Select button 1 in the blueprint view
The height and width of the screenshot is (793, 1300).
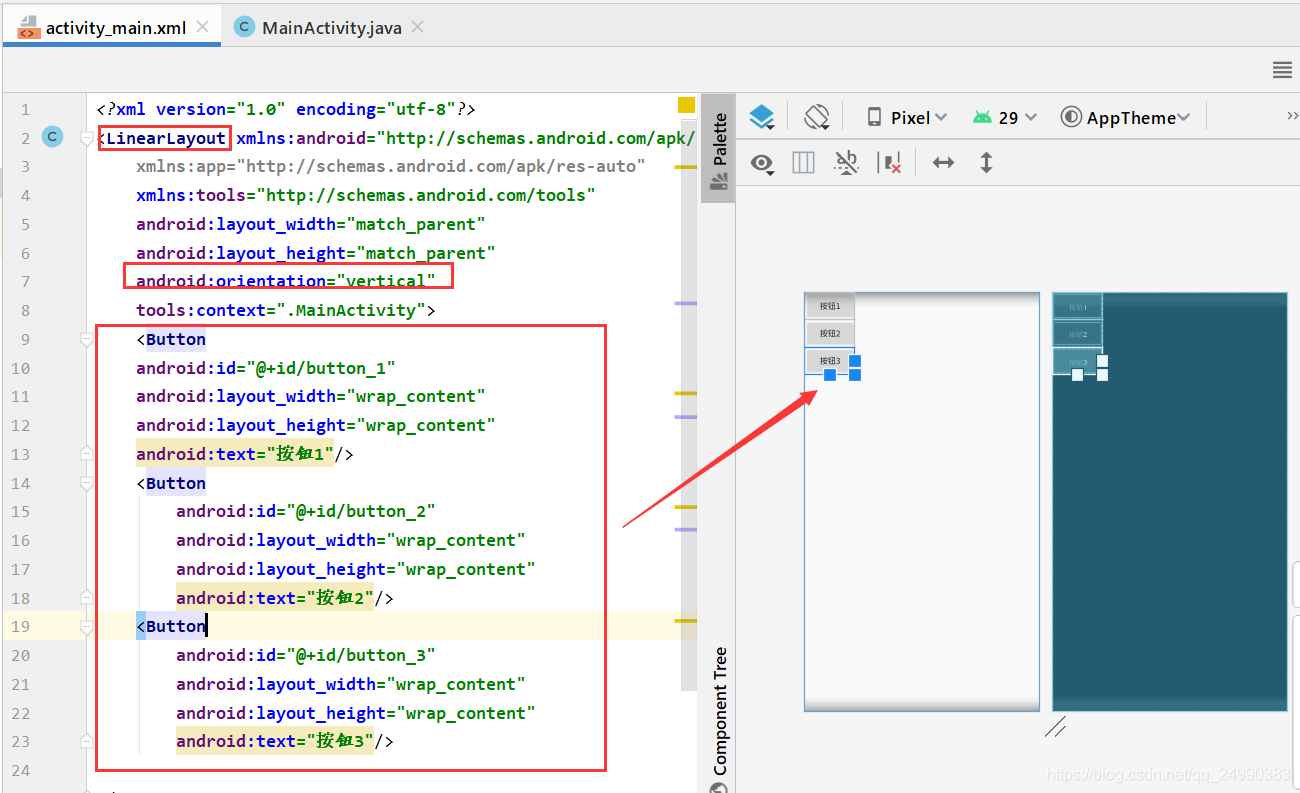pos(1077,306)
